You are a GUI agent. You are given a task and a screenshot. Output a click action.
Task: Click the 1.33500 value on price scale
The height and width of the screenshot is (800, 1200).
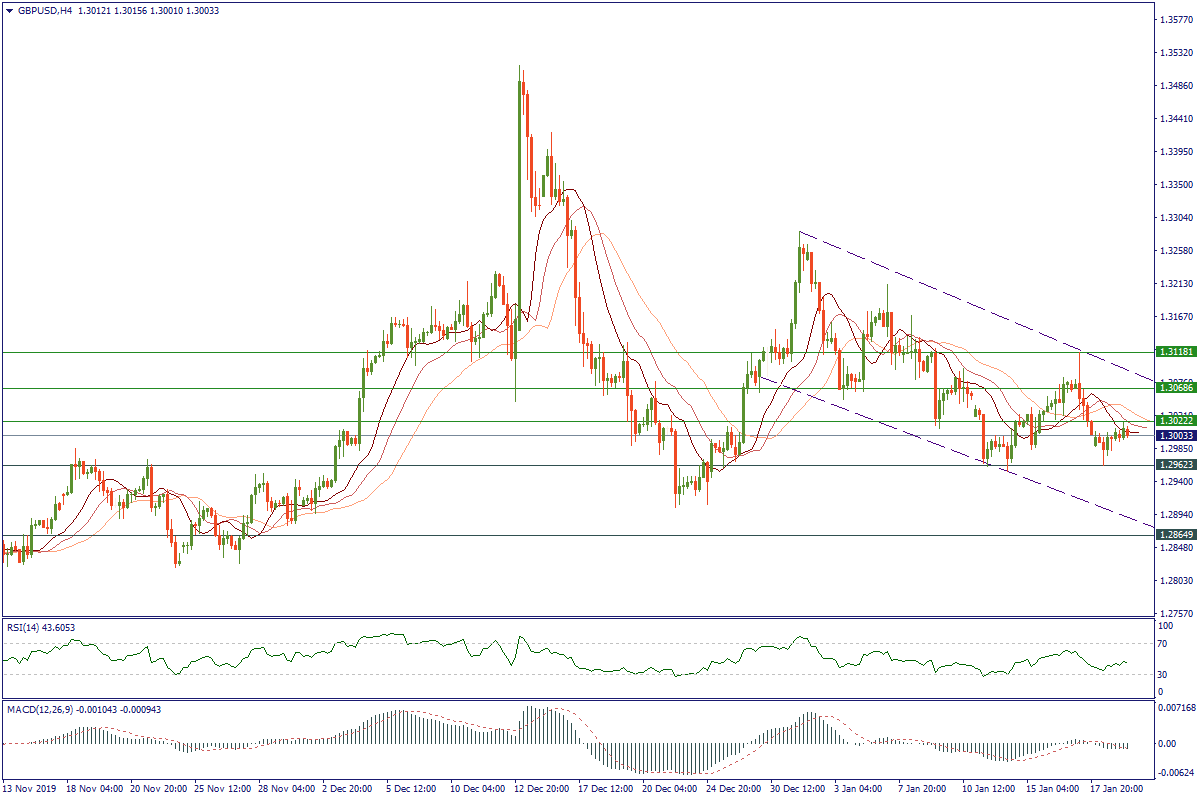[1171, 184]
